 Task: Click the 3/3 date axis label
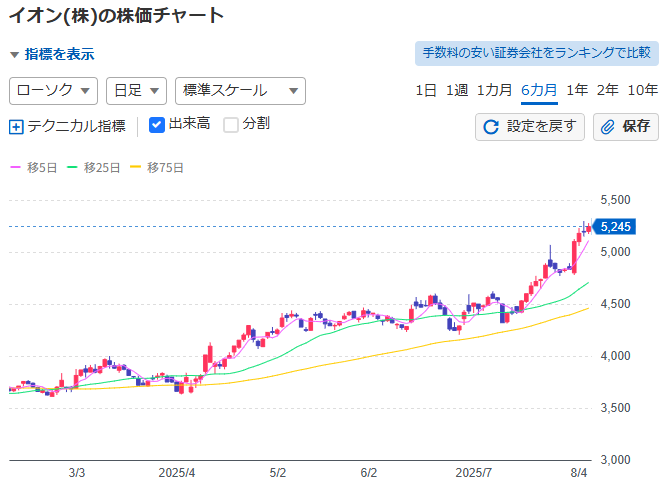77,473
